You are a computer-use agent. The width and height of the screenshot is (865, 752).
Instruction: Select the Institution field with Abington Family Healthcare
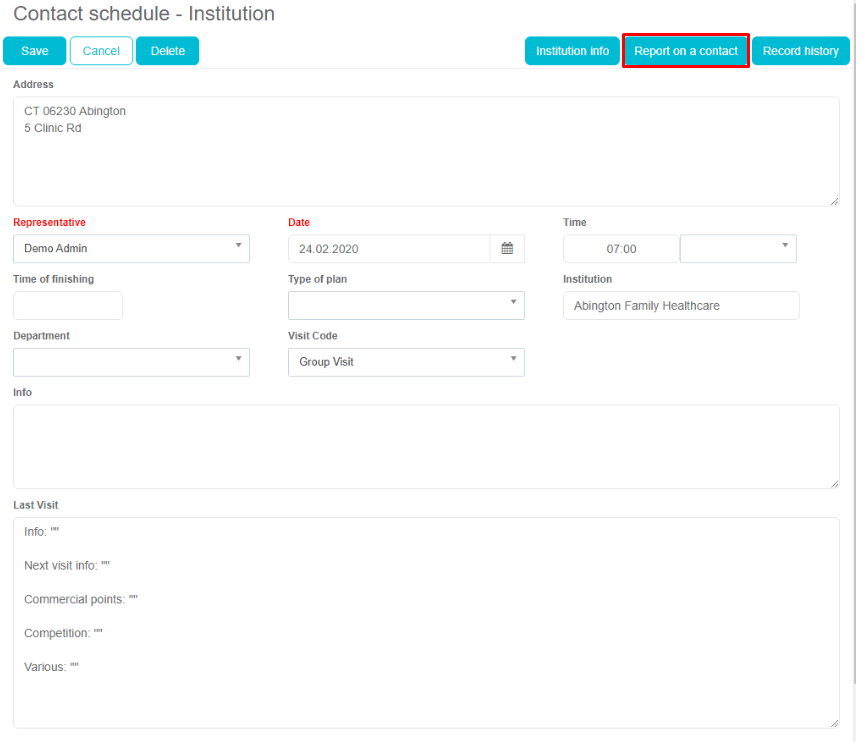(x=681, y=306)
